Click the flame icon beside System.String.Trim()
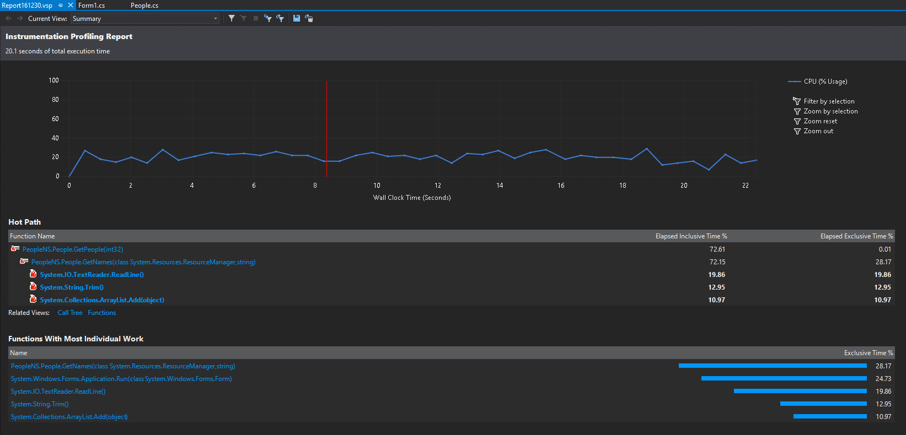 [34, 287]
